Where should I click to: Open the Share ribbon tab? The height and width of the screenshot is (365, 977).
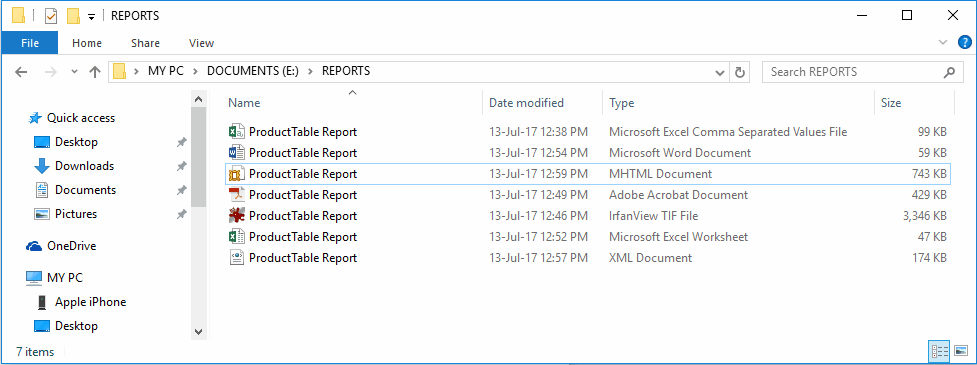coord(145,43)
